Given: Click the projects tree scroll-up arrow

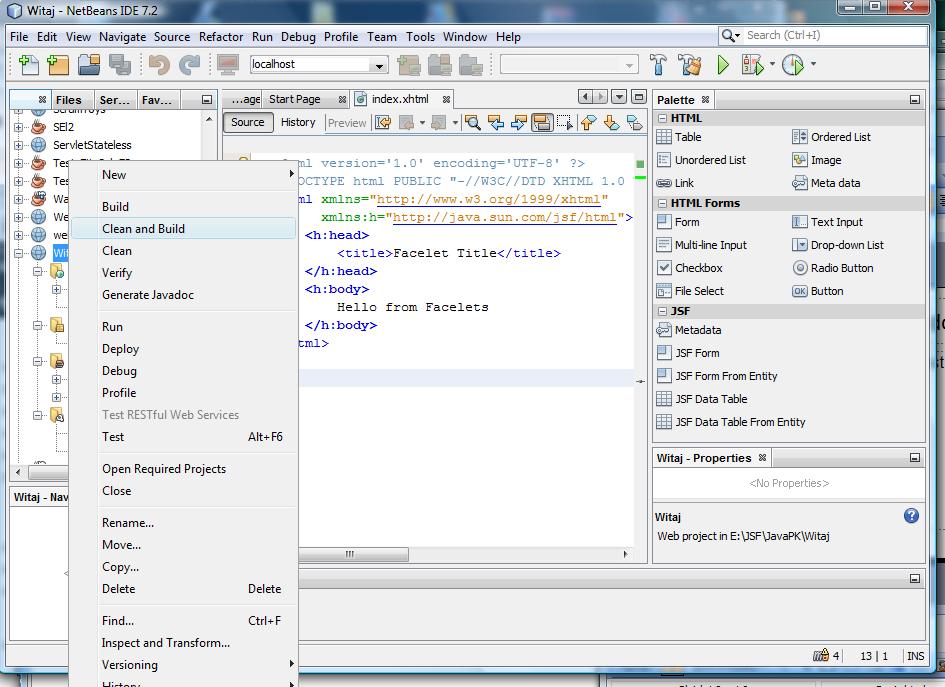Looking at the screenshot, I should click(209, 119).
